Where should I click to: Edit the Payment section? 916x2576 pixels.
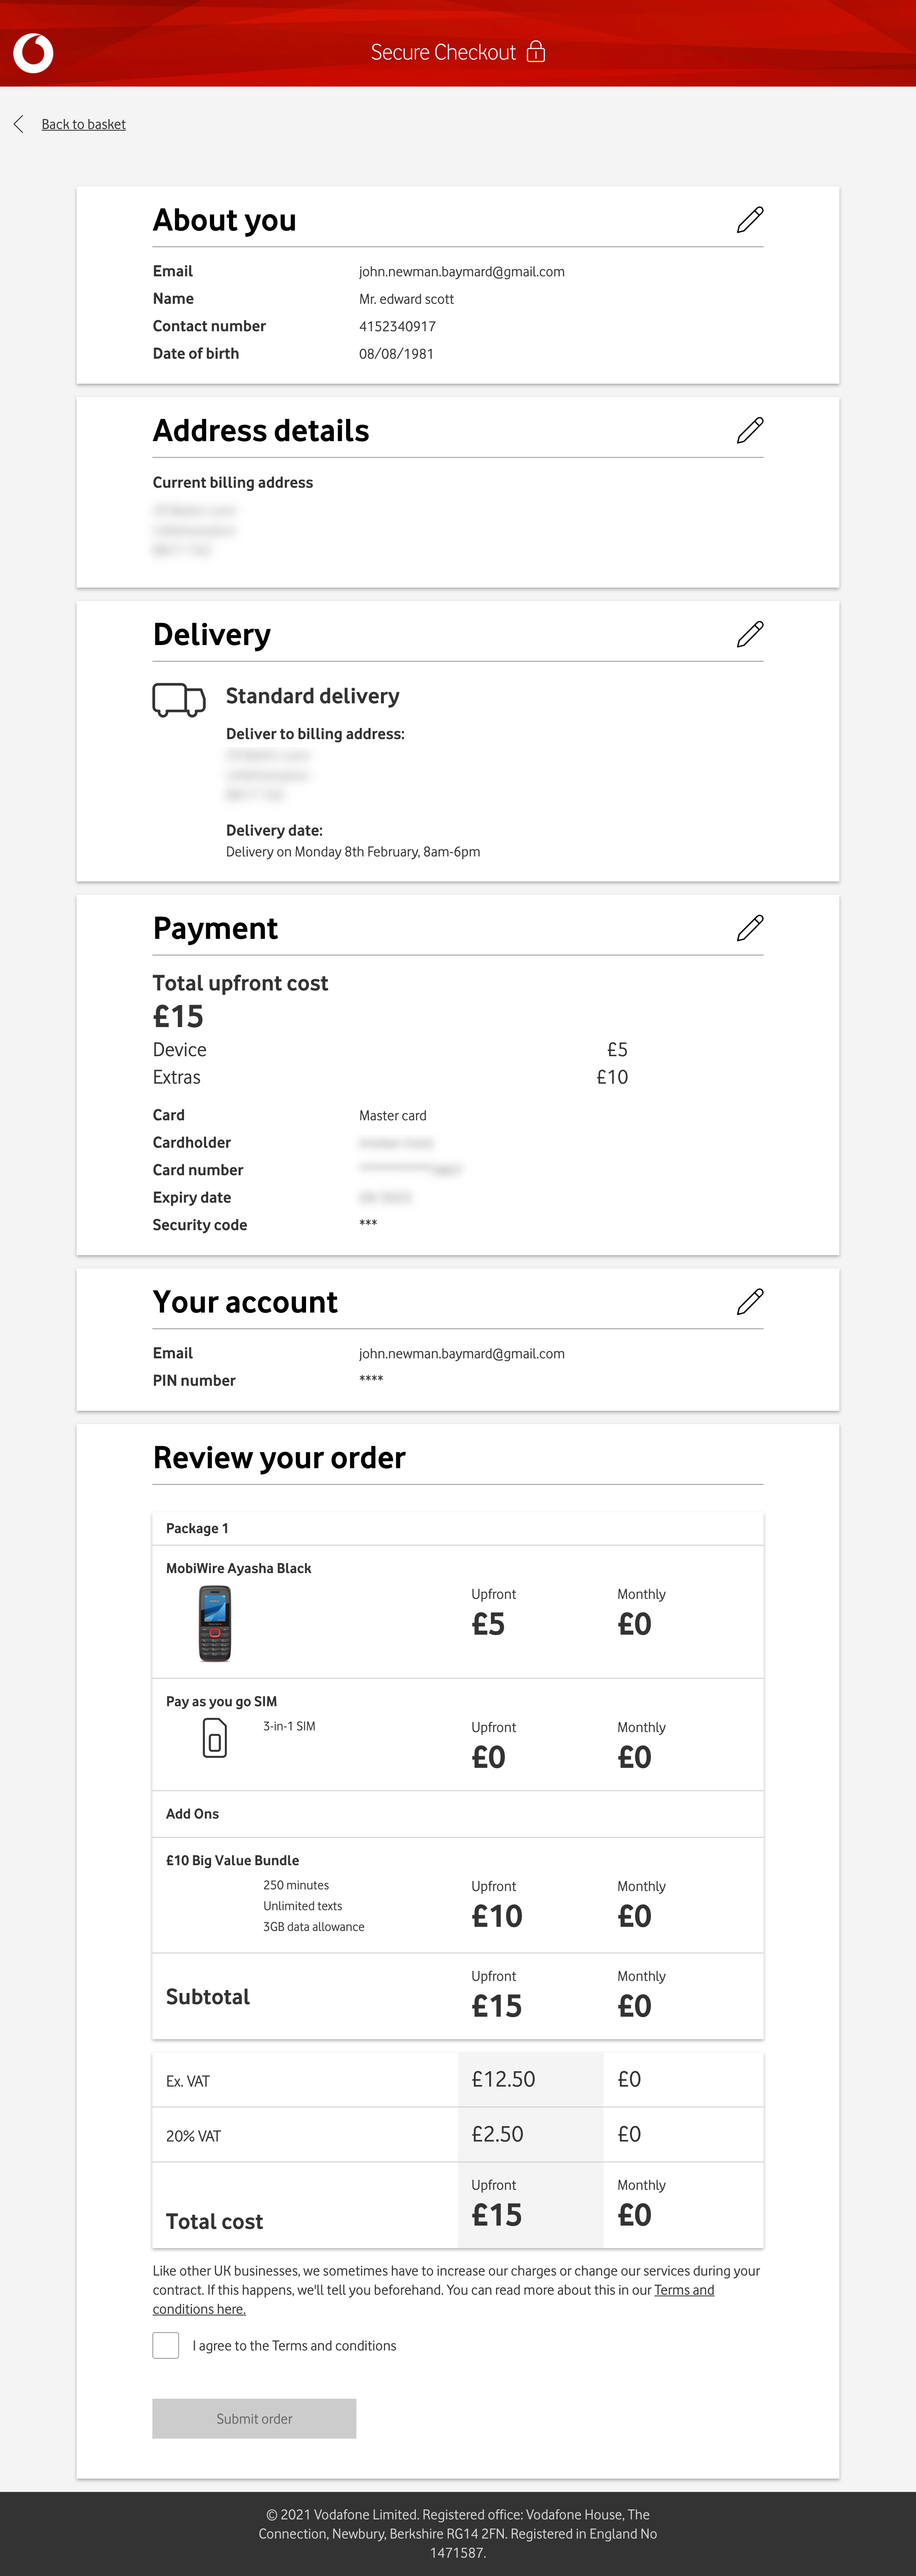(749, 928)
